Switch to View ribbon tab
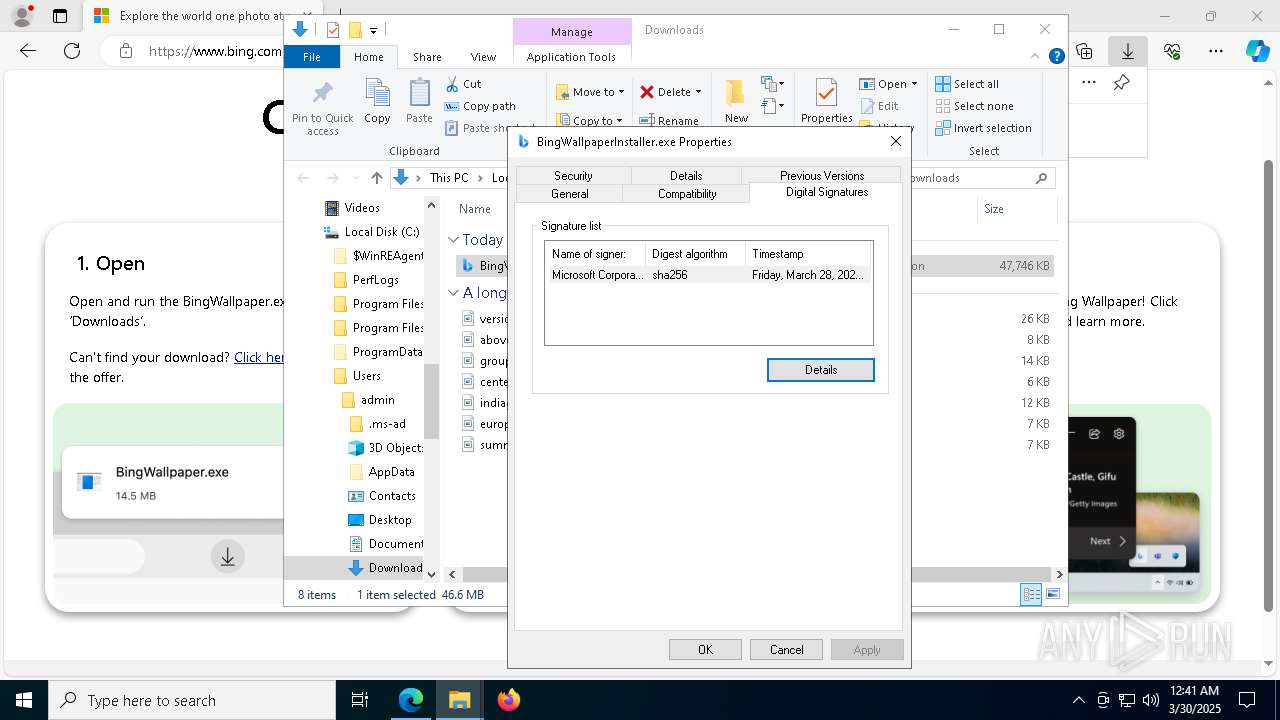 483,57
